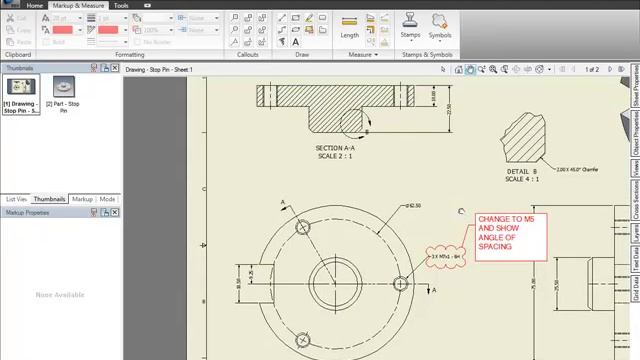
Task: Switch to the Tools ribbon tab
Action: [121, 6]
